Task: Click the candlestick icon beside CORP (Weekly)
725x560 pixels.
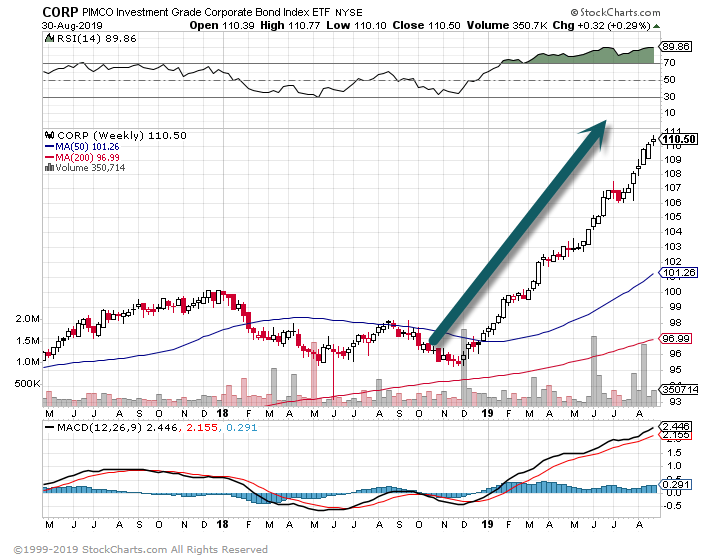Action: 49,135
